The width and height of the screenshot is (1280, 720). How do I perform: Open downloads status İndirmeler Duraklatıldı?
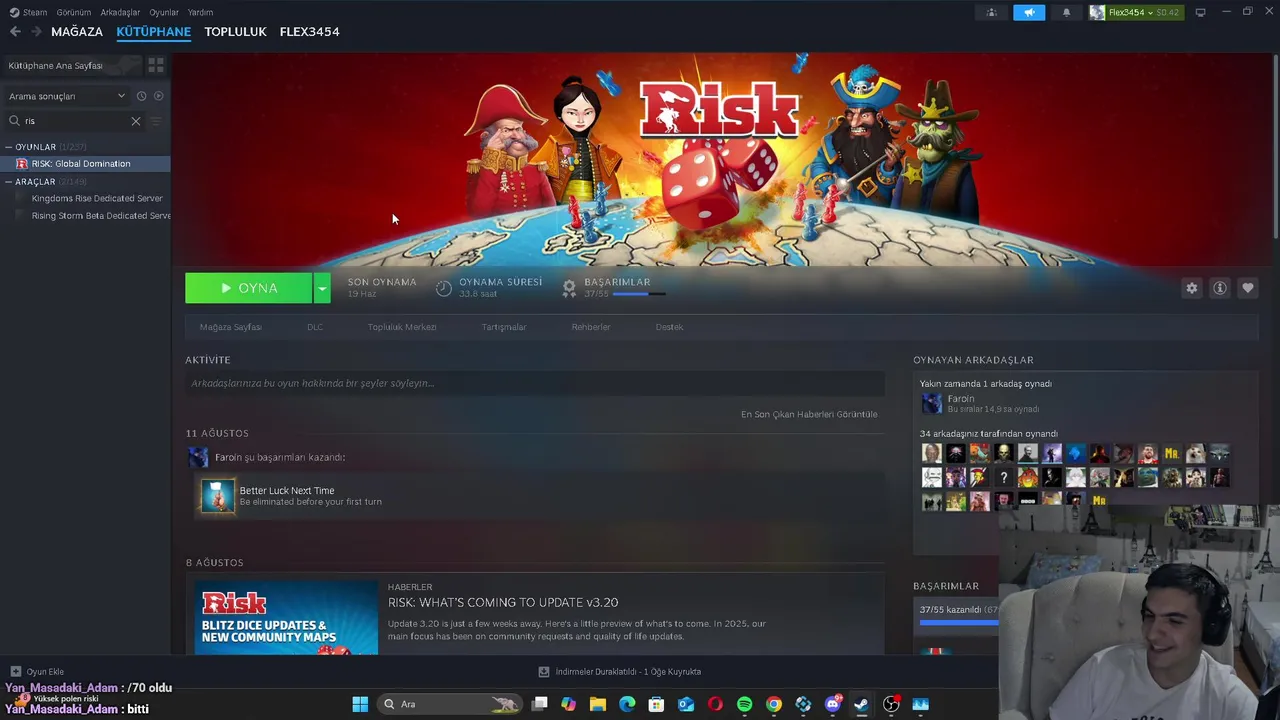point(620,672)
